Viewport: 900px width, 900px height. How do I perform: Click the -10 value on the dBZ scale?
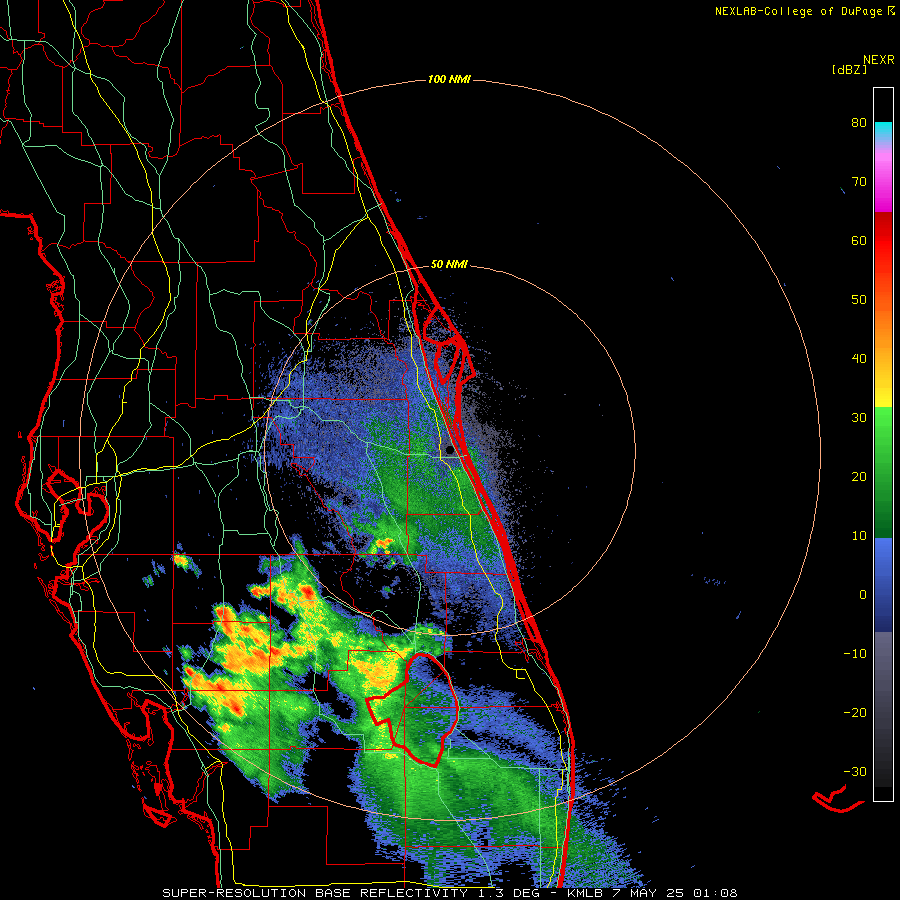[x=855, y=654]
